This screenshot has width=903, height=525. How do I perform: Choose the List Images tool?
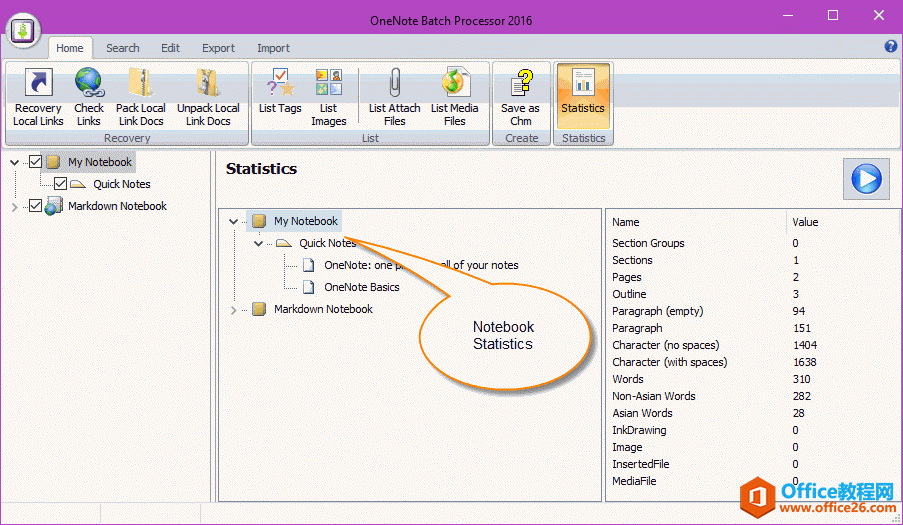[x=328, y=97]
